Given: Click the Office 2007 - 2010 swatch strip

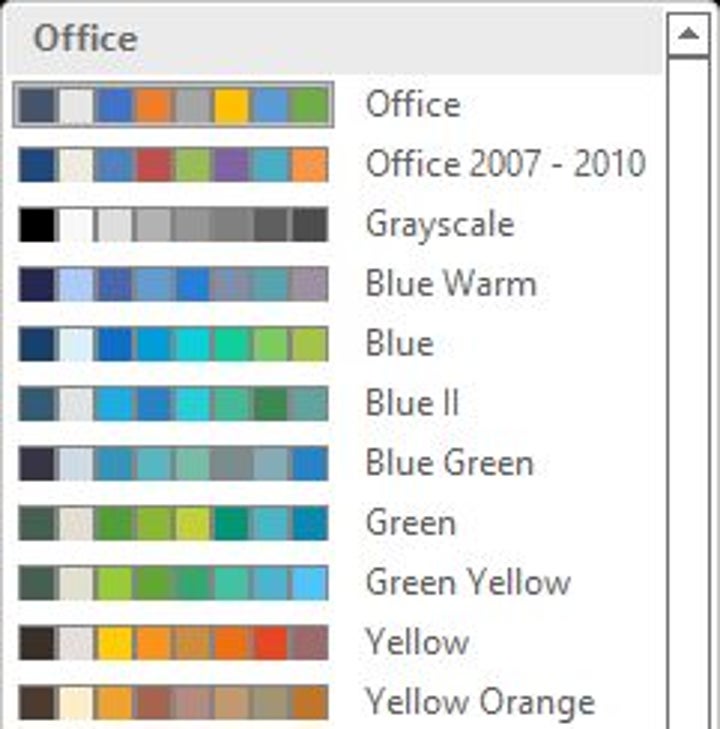Looking at the screenshot, I should click(173, 165).
